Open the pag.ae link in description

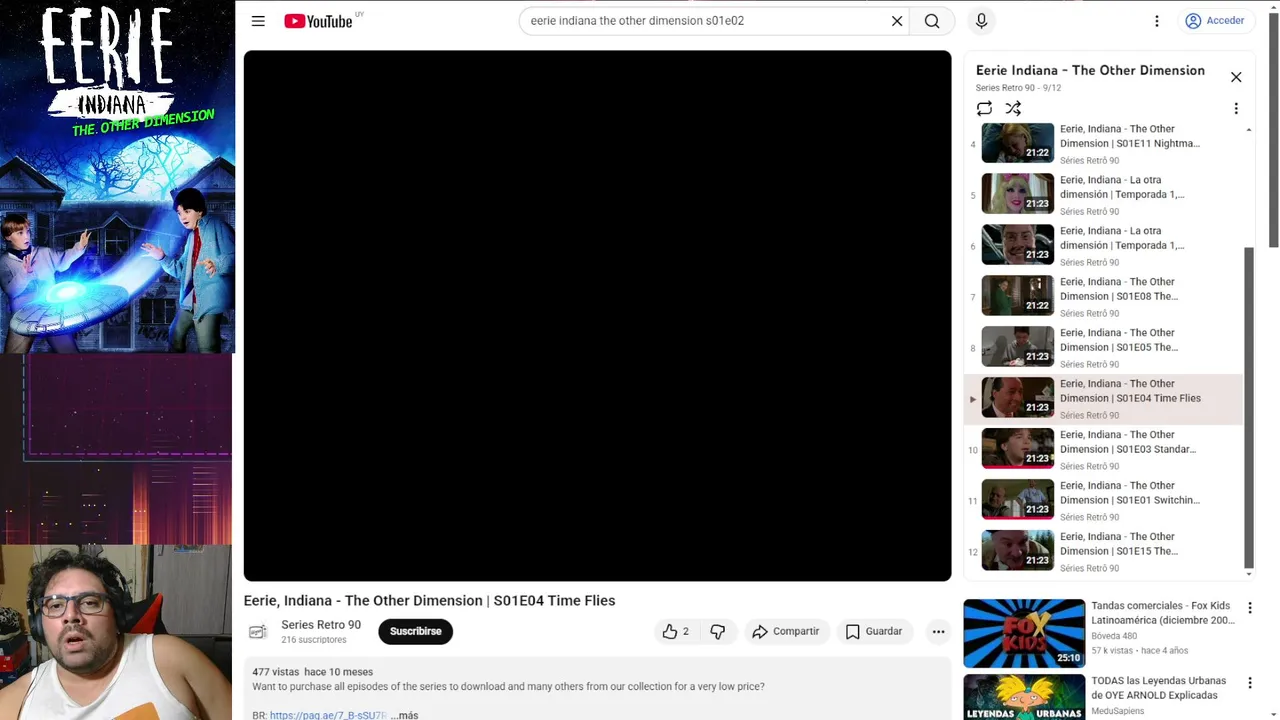[328, 715]
